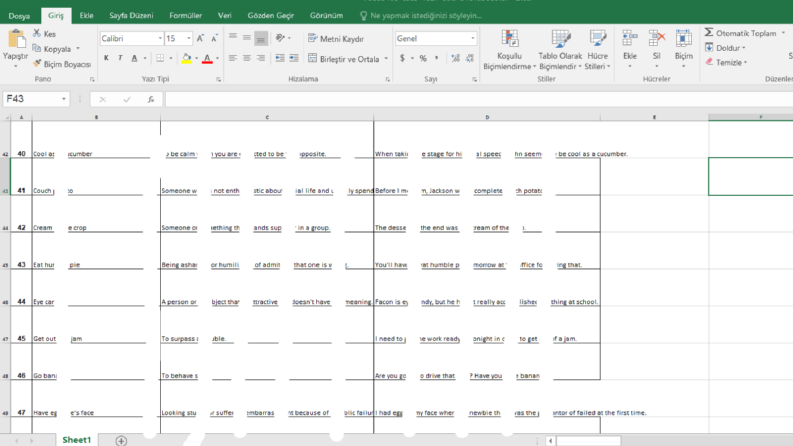Click the Koşullu Biçimlendirme icon
The image size is (793, 446).
tap(509, 39)
